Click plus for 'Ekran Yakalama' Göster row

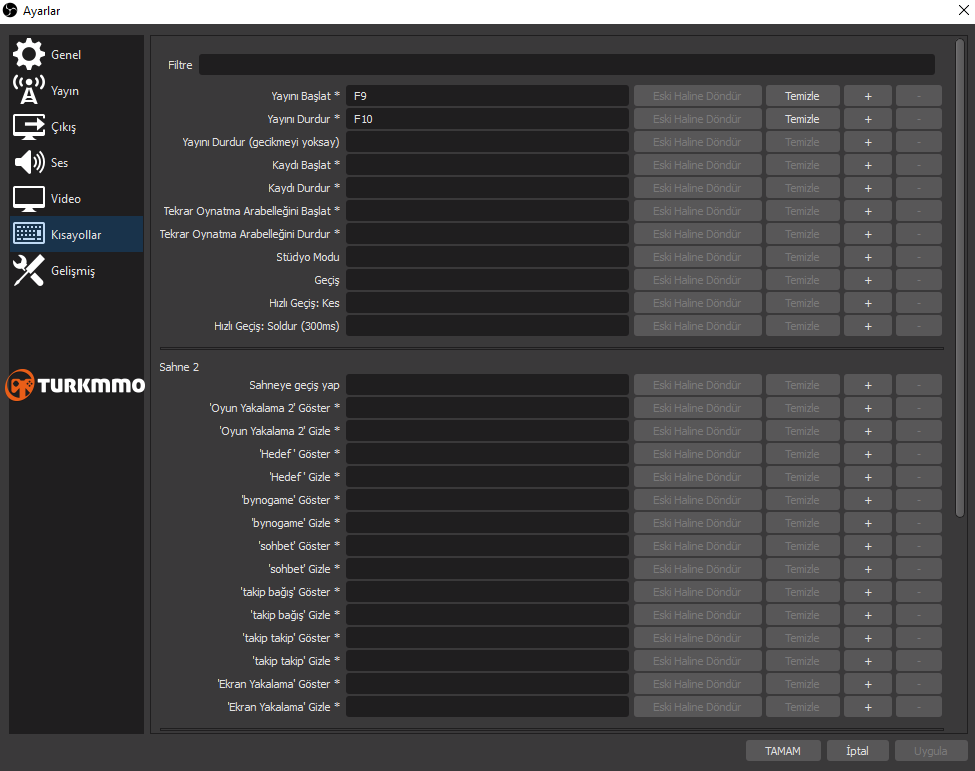pyautogui.click(x=868, y=685)
